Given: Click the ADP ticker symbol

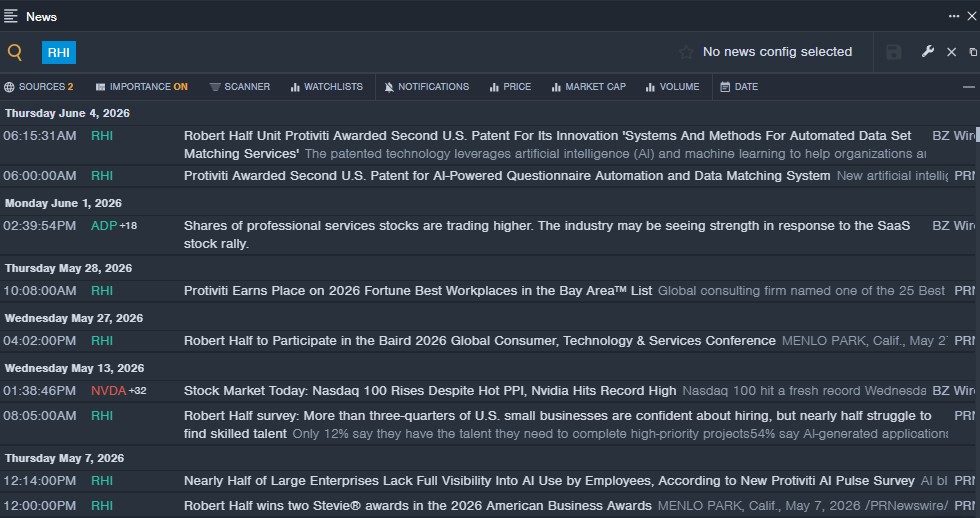Looking at the screenshot, I should pos(104,226).
